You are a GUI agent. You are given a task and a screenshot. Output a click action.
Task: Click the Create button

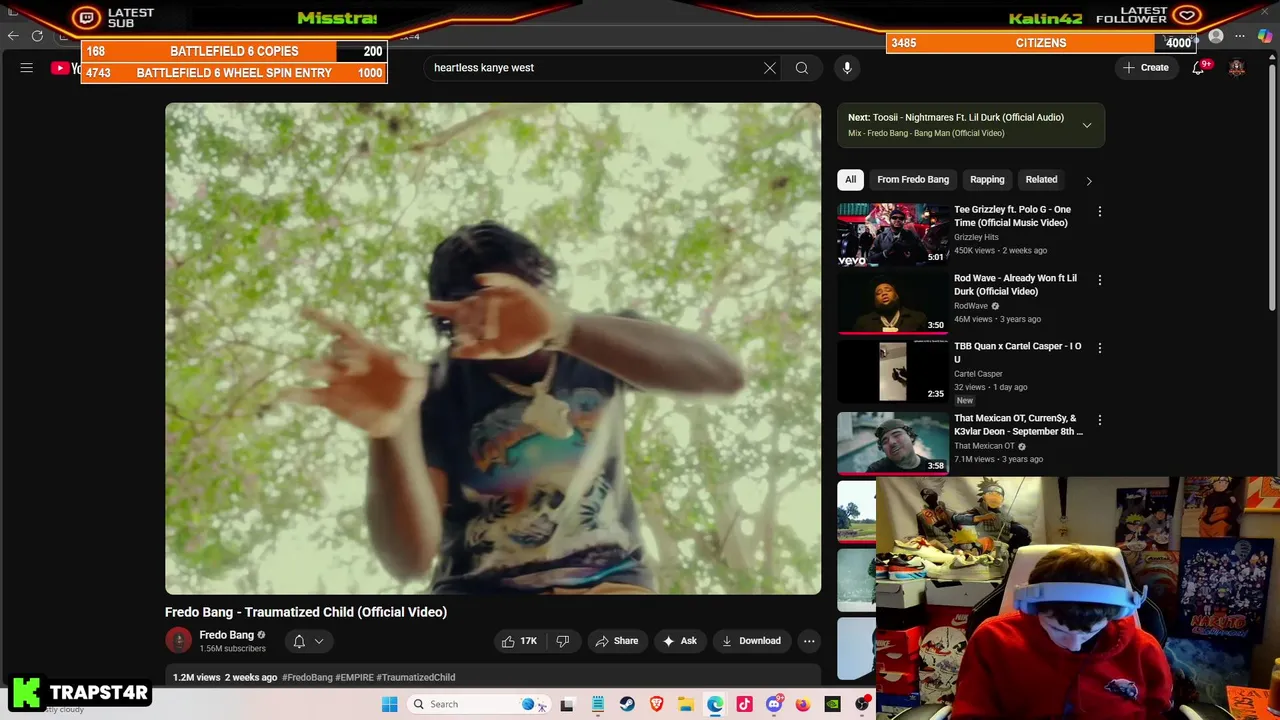pos(1146,68)
